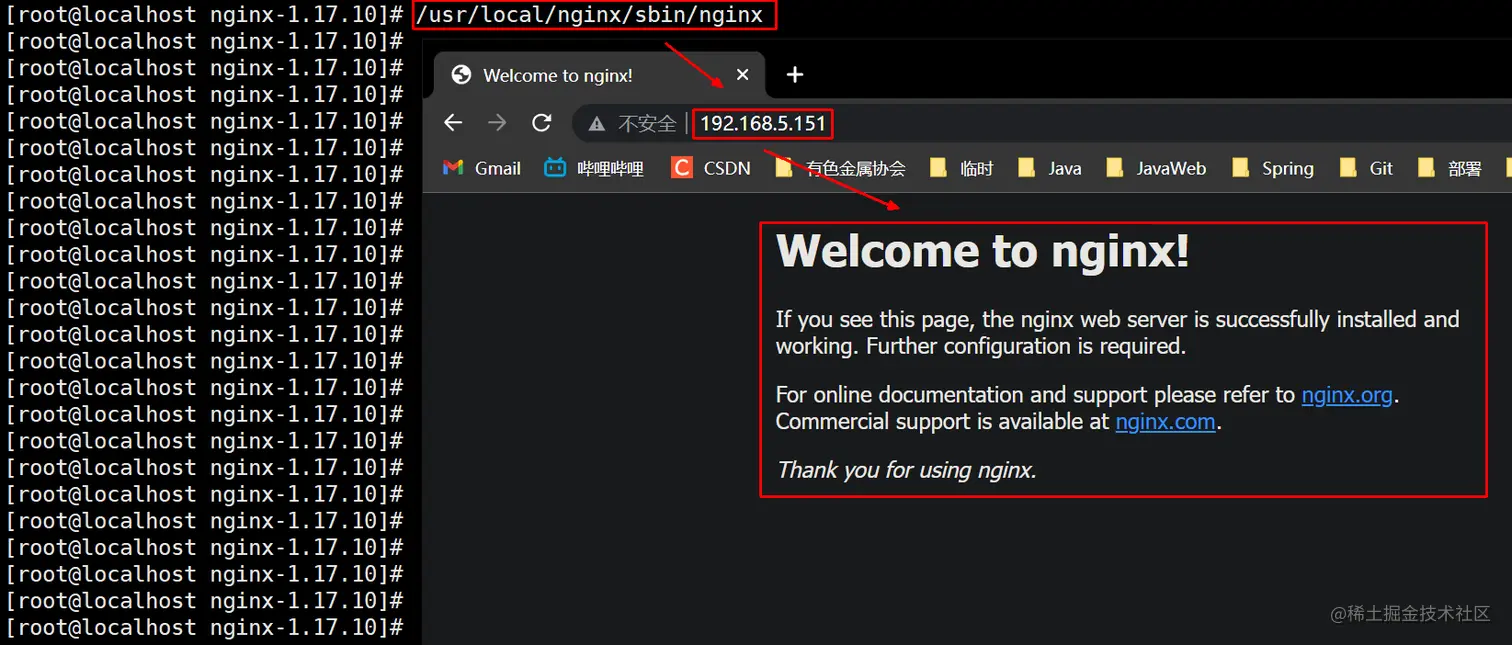Open the JavaWeb bookmark folder
Screen dimensions: 1512x645
[x=1156, y=168]
